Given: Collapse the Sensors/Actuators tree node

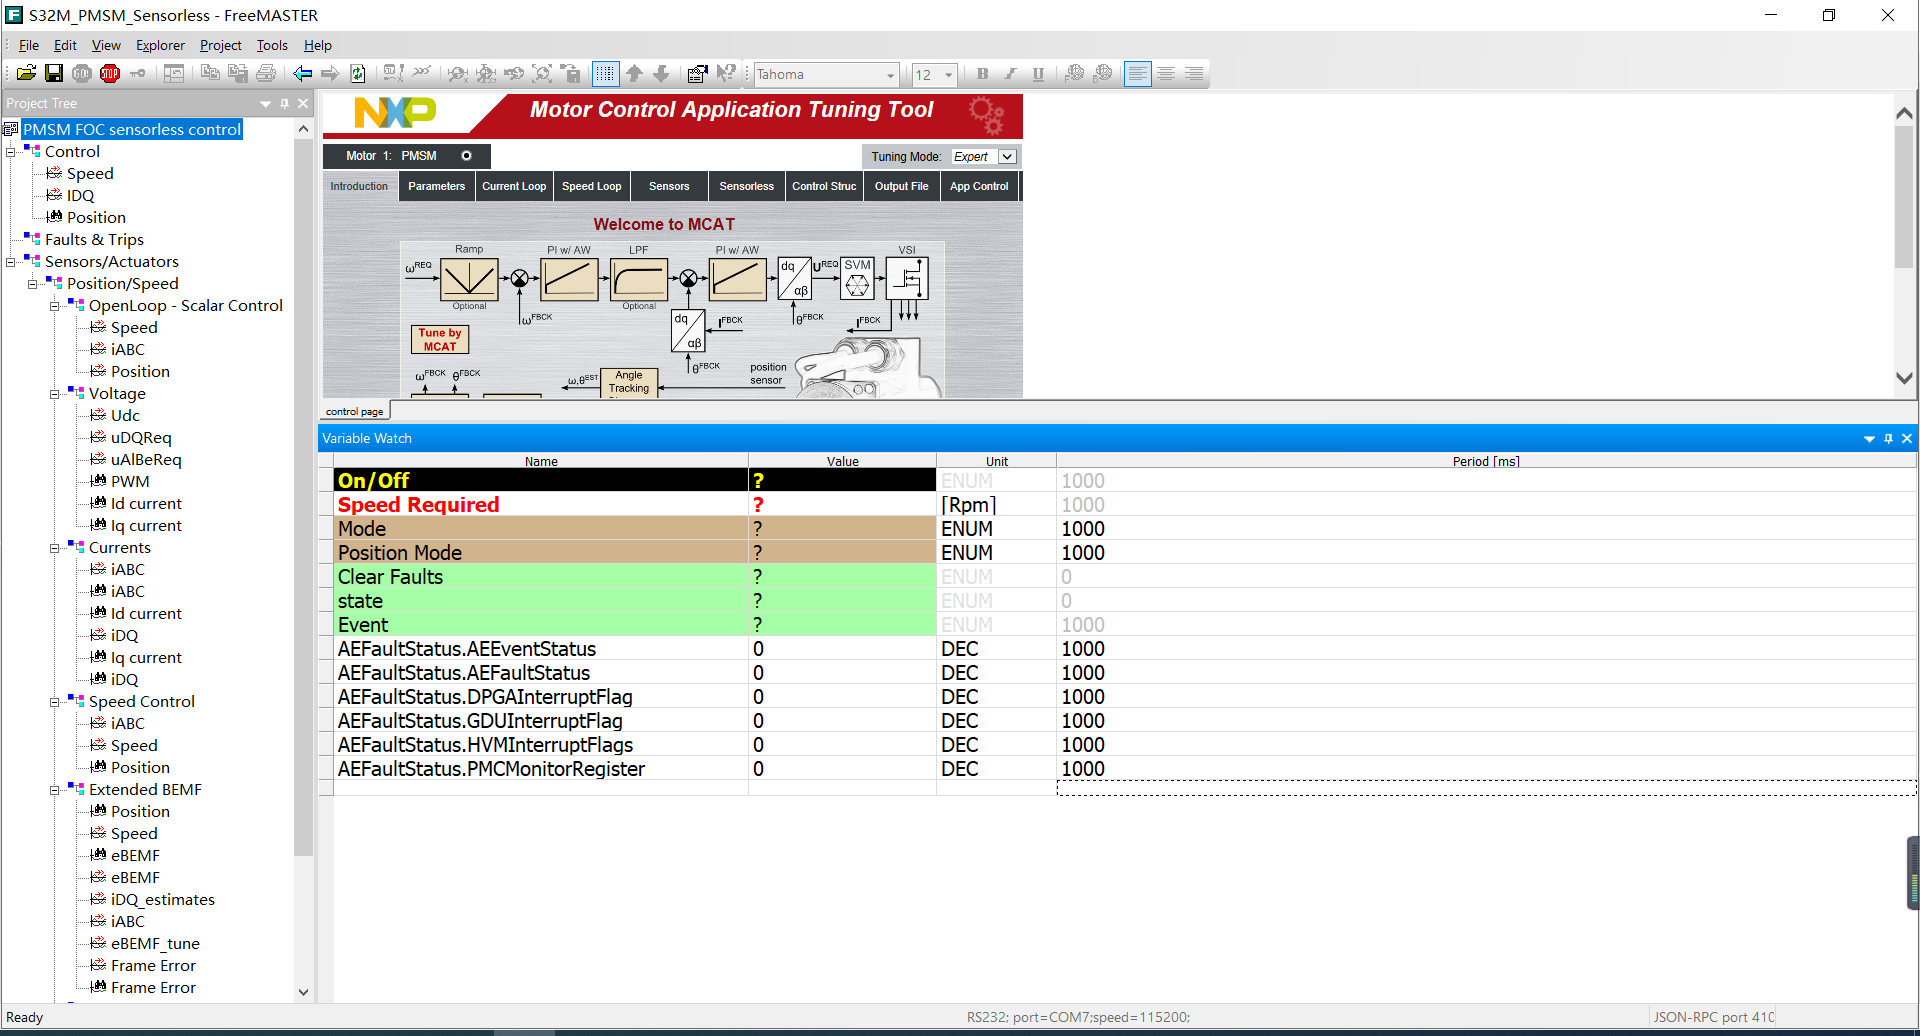Looking at the screenshot, I should click(11, 262).
